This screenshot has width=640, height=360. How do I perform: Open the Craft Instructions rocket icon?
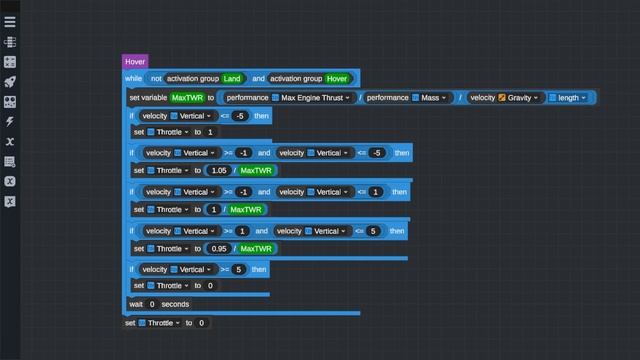(10, 82)
